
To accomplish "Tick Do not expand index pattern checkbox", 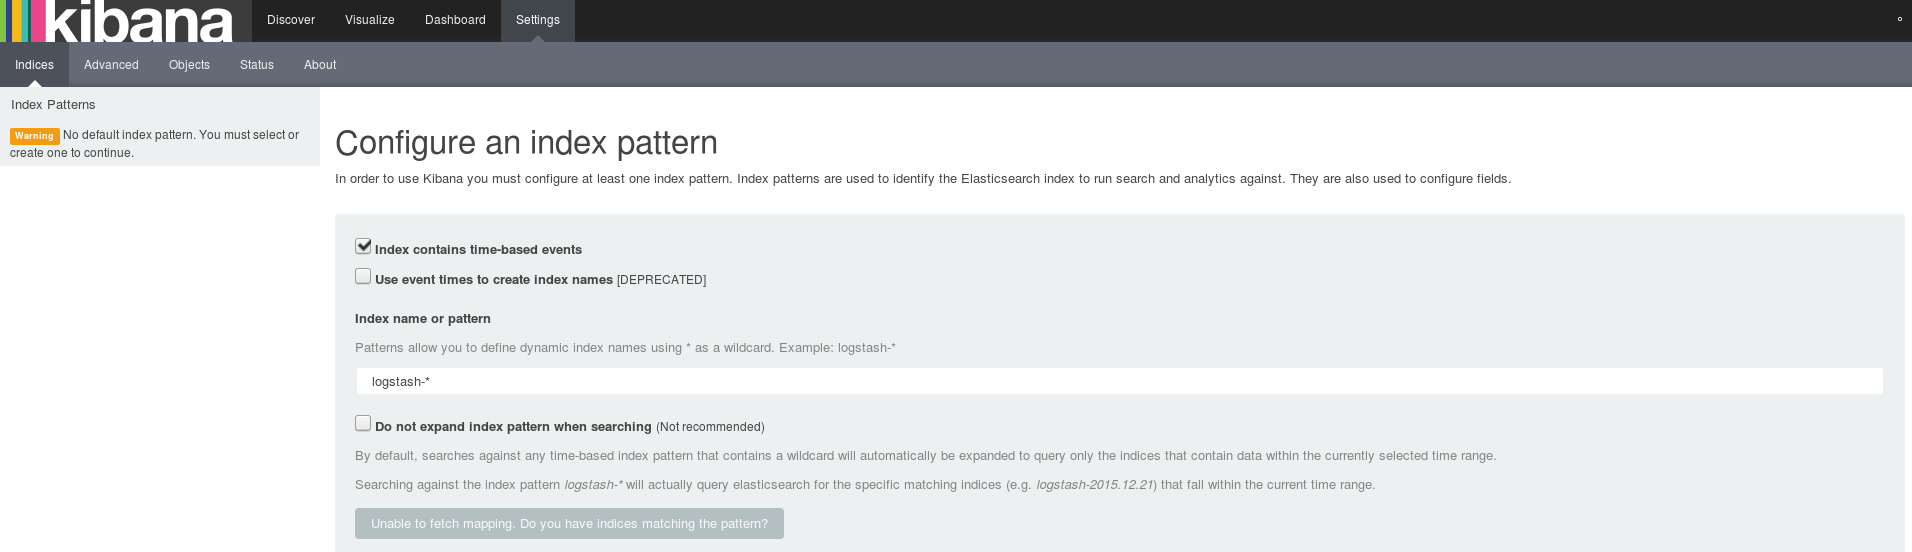I will click(363, 423).
